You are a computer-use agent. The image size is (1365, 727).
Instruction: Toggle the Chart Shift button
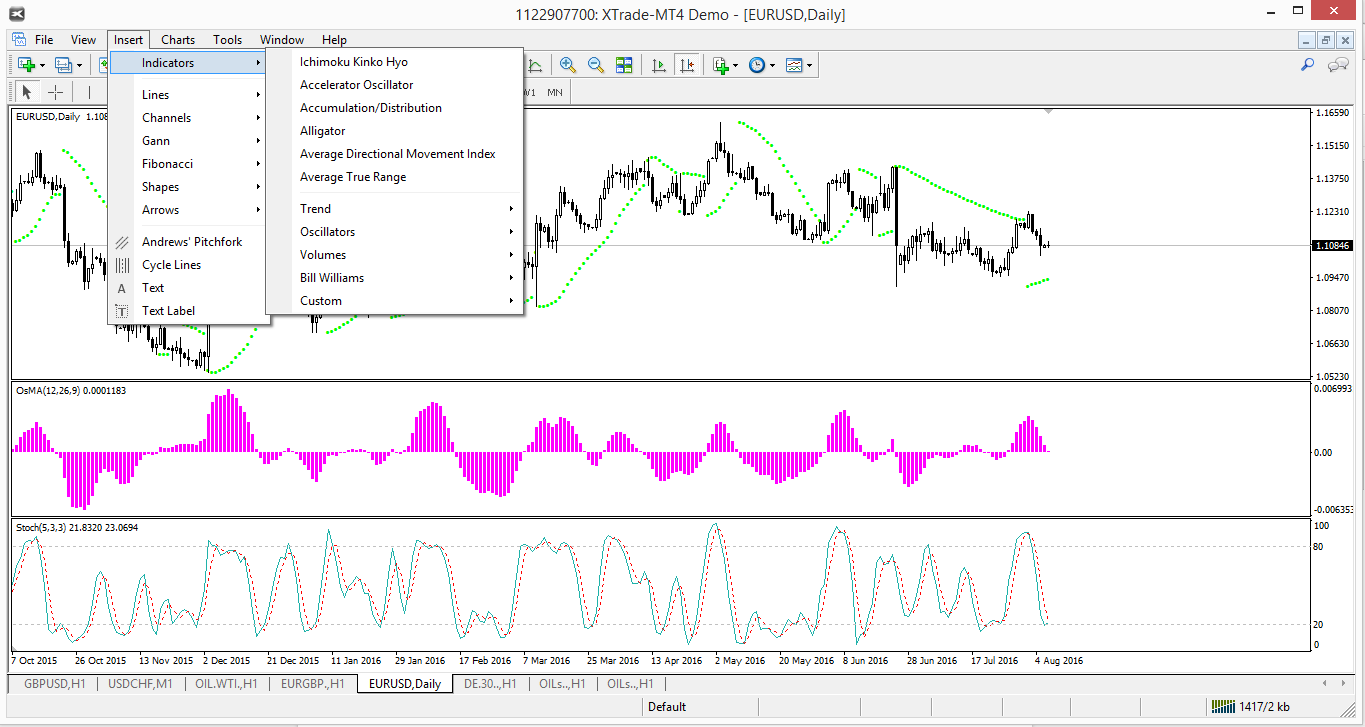pos(687,65)
